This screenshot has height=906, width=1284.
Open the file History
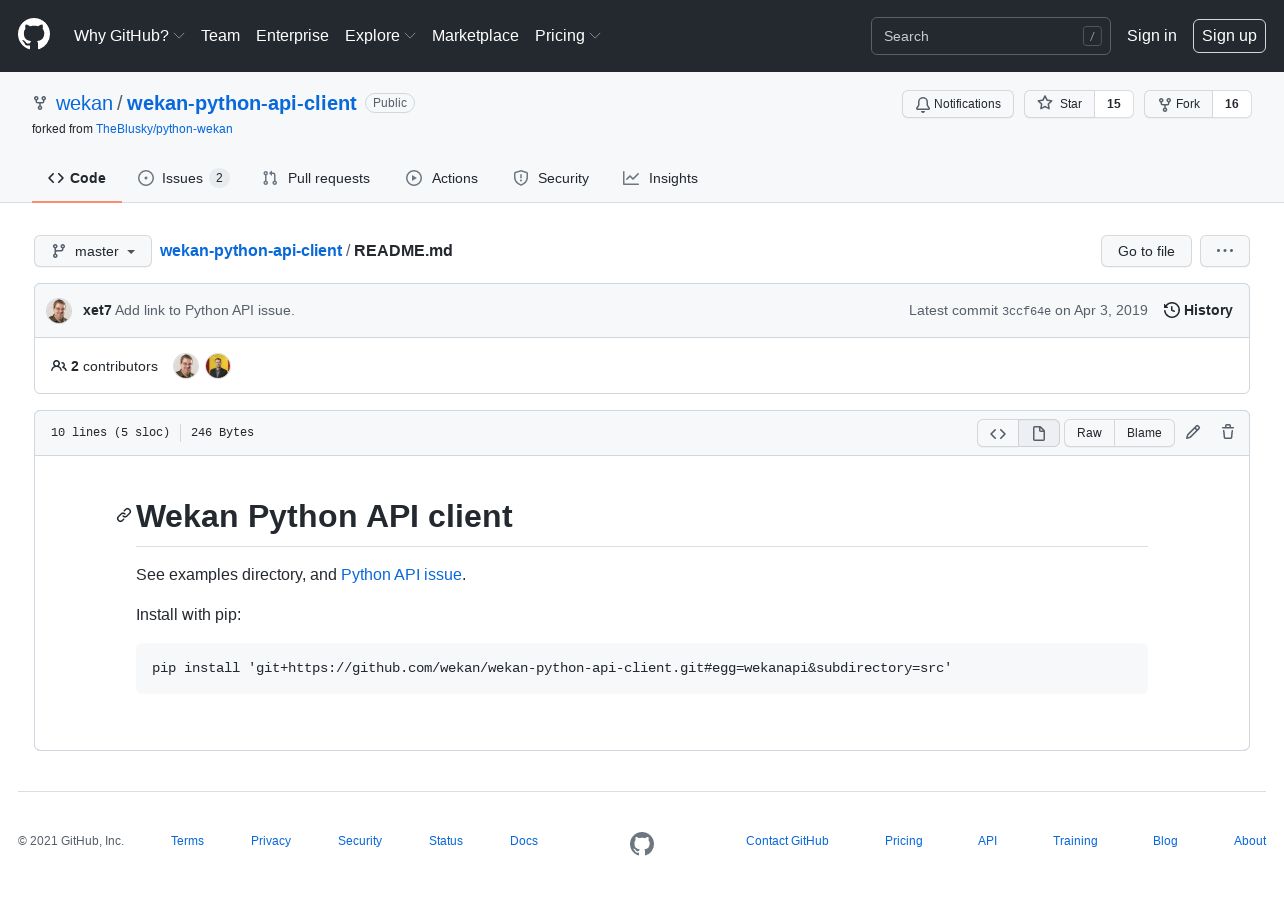[x=1198, y=310]
